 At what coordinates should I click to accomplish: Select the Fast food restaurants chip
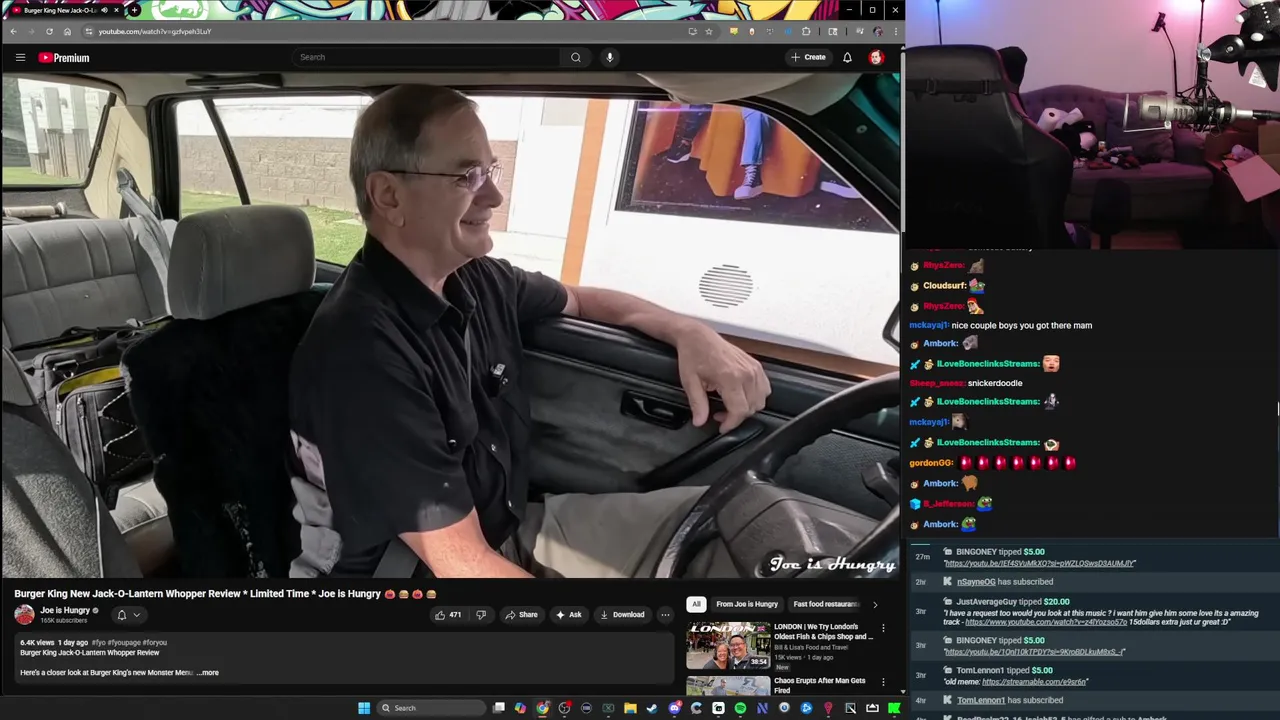pyautogui.click(x=825, y=604)
